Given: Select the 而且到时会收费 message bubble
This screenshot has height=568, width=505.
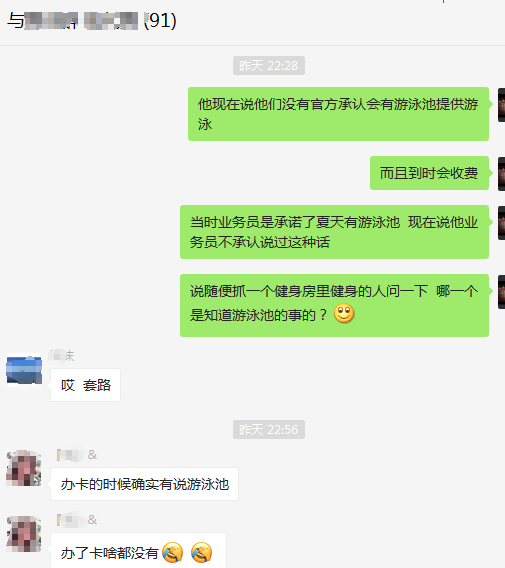Looking at the screenshot, I should point(429,173).
